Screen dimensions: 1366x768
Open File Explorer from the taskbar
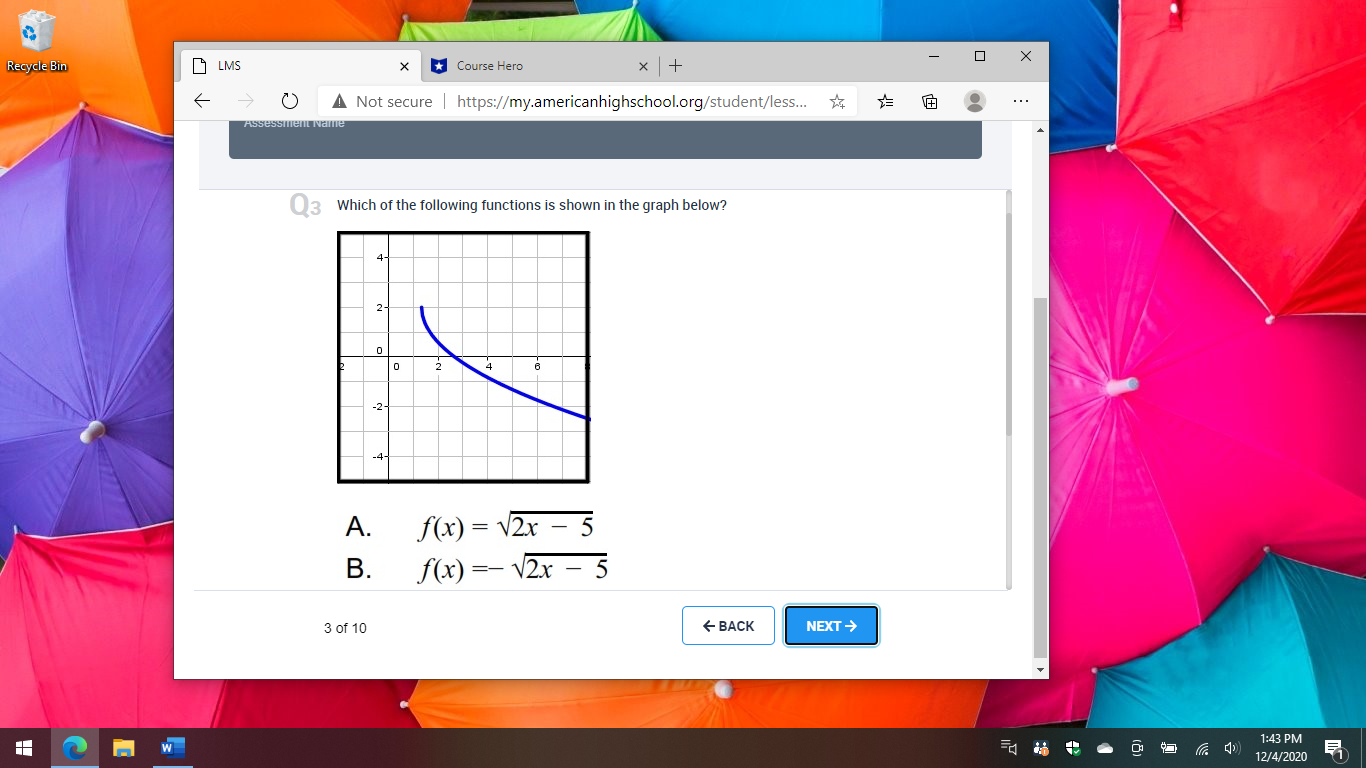tap(124, 747)
